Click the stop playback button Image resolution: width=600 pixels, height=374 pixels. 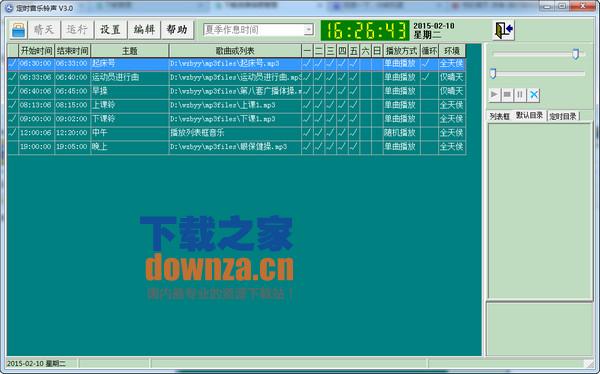point(507,94)
